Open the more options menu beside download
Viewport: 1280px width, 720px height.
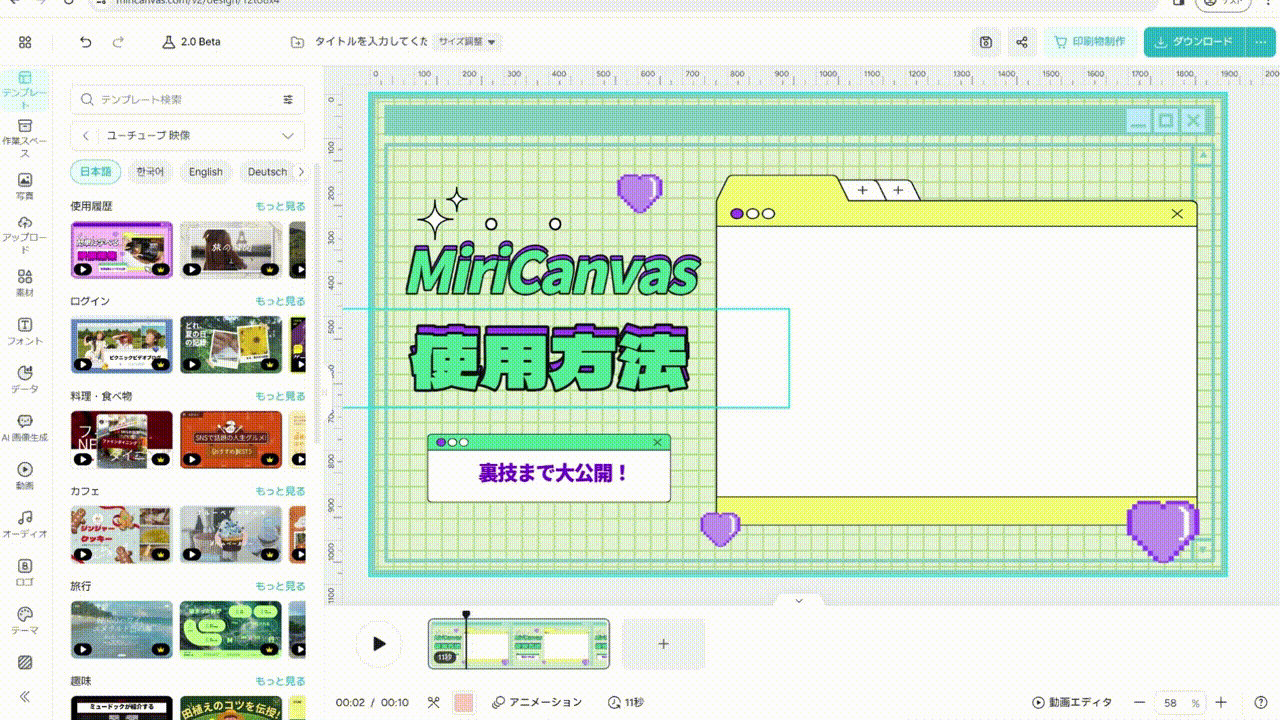point(1259,42)
